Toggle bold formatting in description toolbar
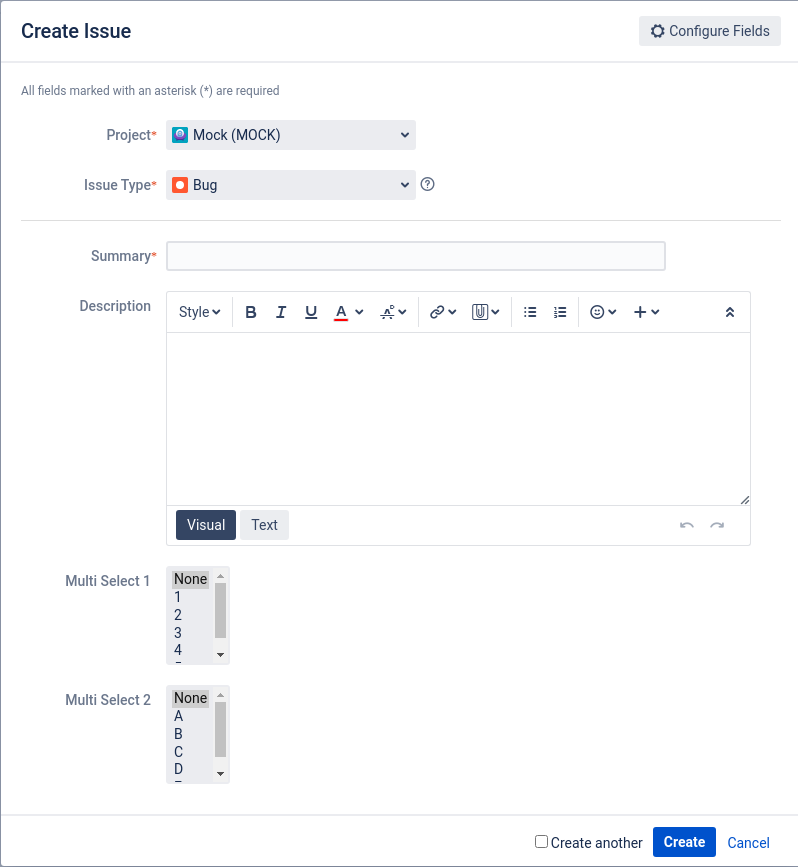The image size is (798, 867). point(251,312)
